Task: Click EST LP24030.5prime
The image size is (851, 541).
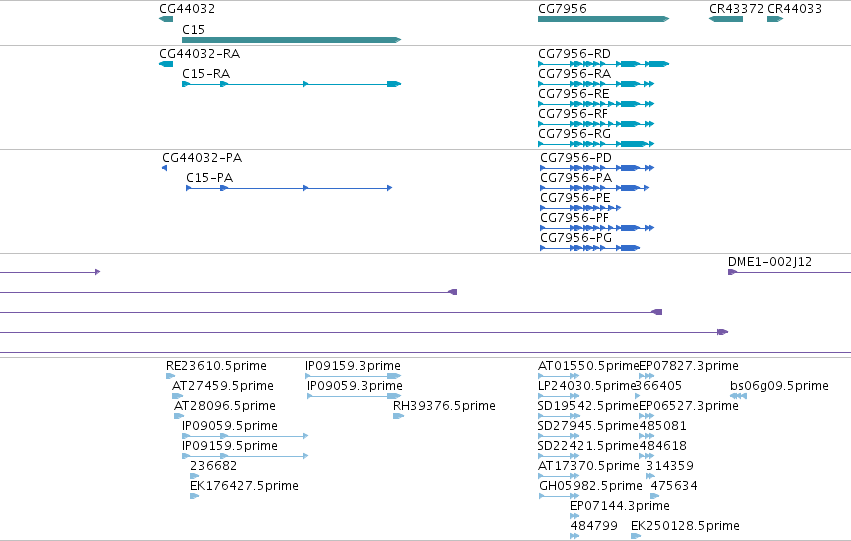Action: pos(558,396)
